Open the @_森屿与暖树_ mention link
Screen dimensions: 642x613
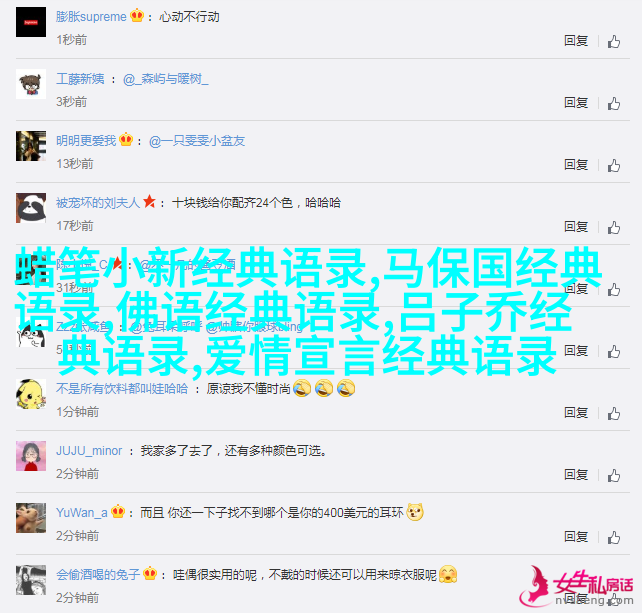point(165,79)
